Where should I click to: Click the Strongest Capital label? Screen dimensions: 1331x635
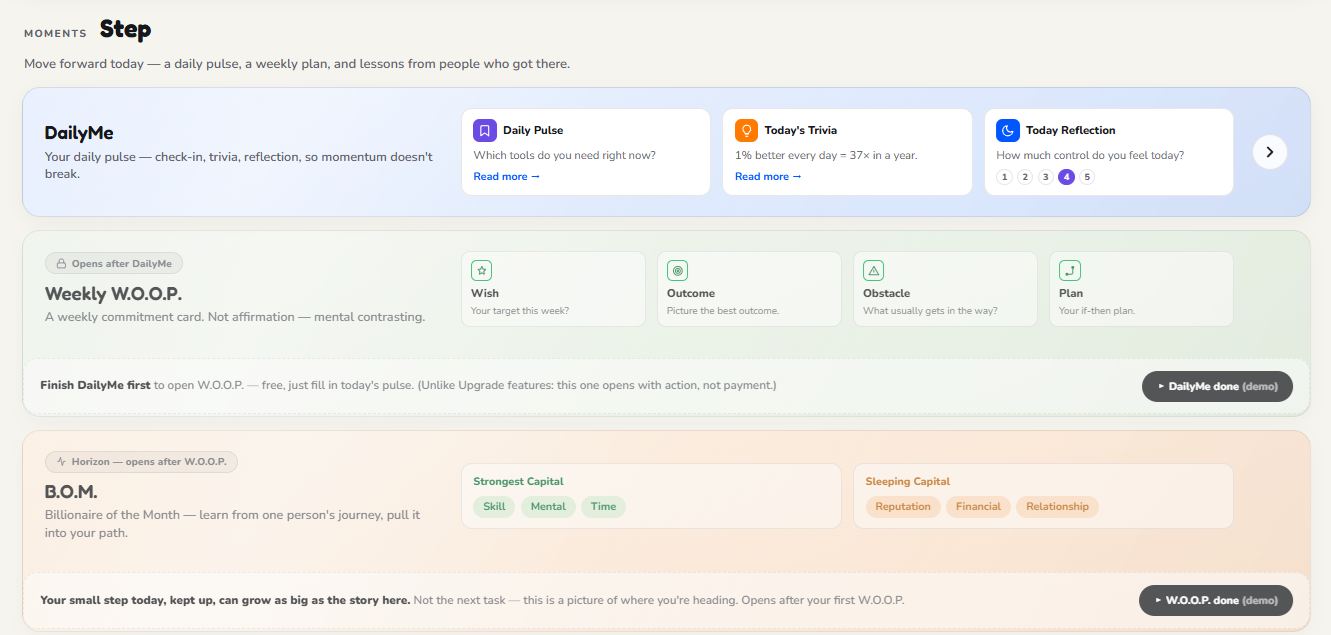(x=519, y=482)
